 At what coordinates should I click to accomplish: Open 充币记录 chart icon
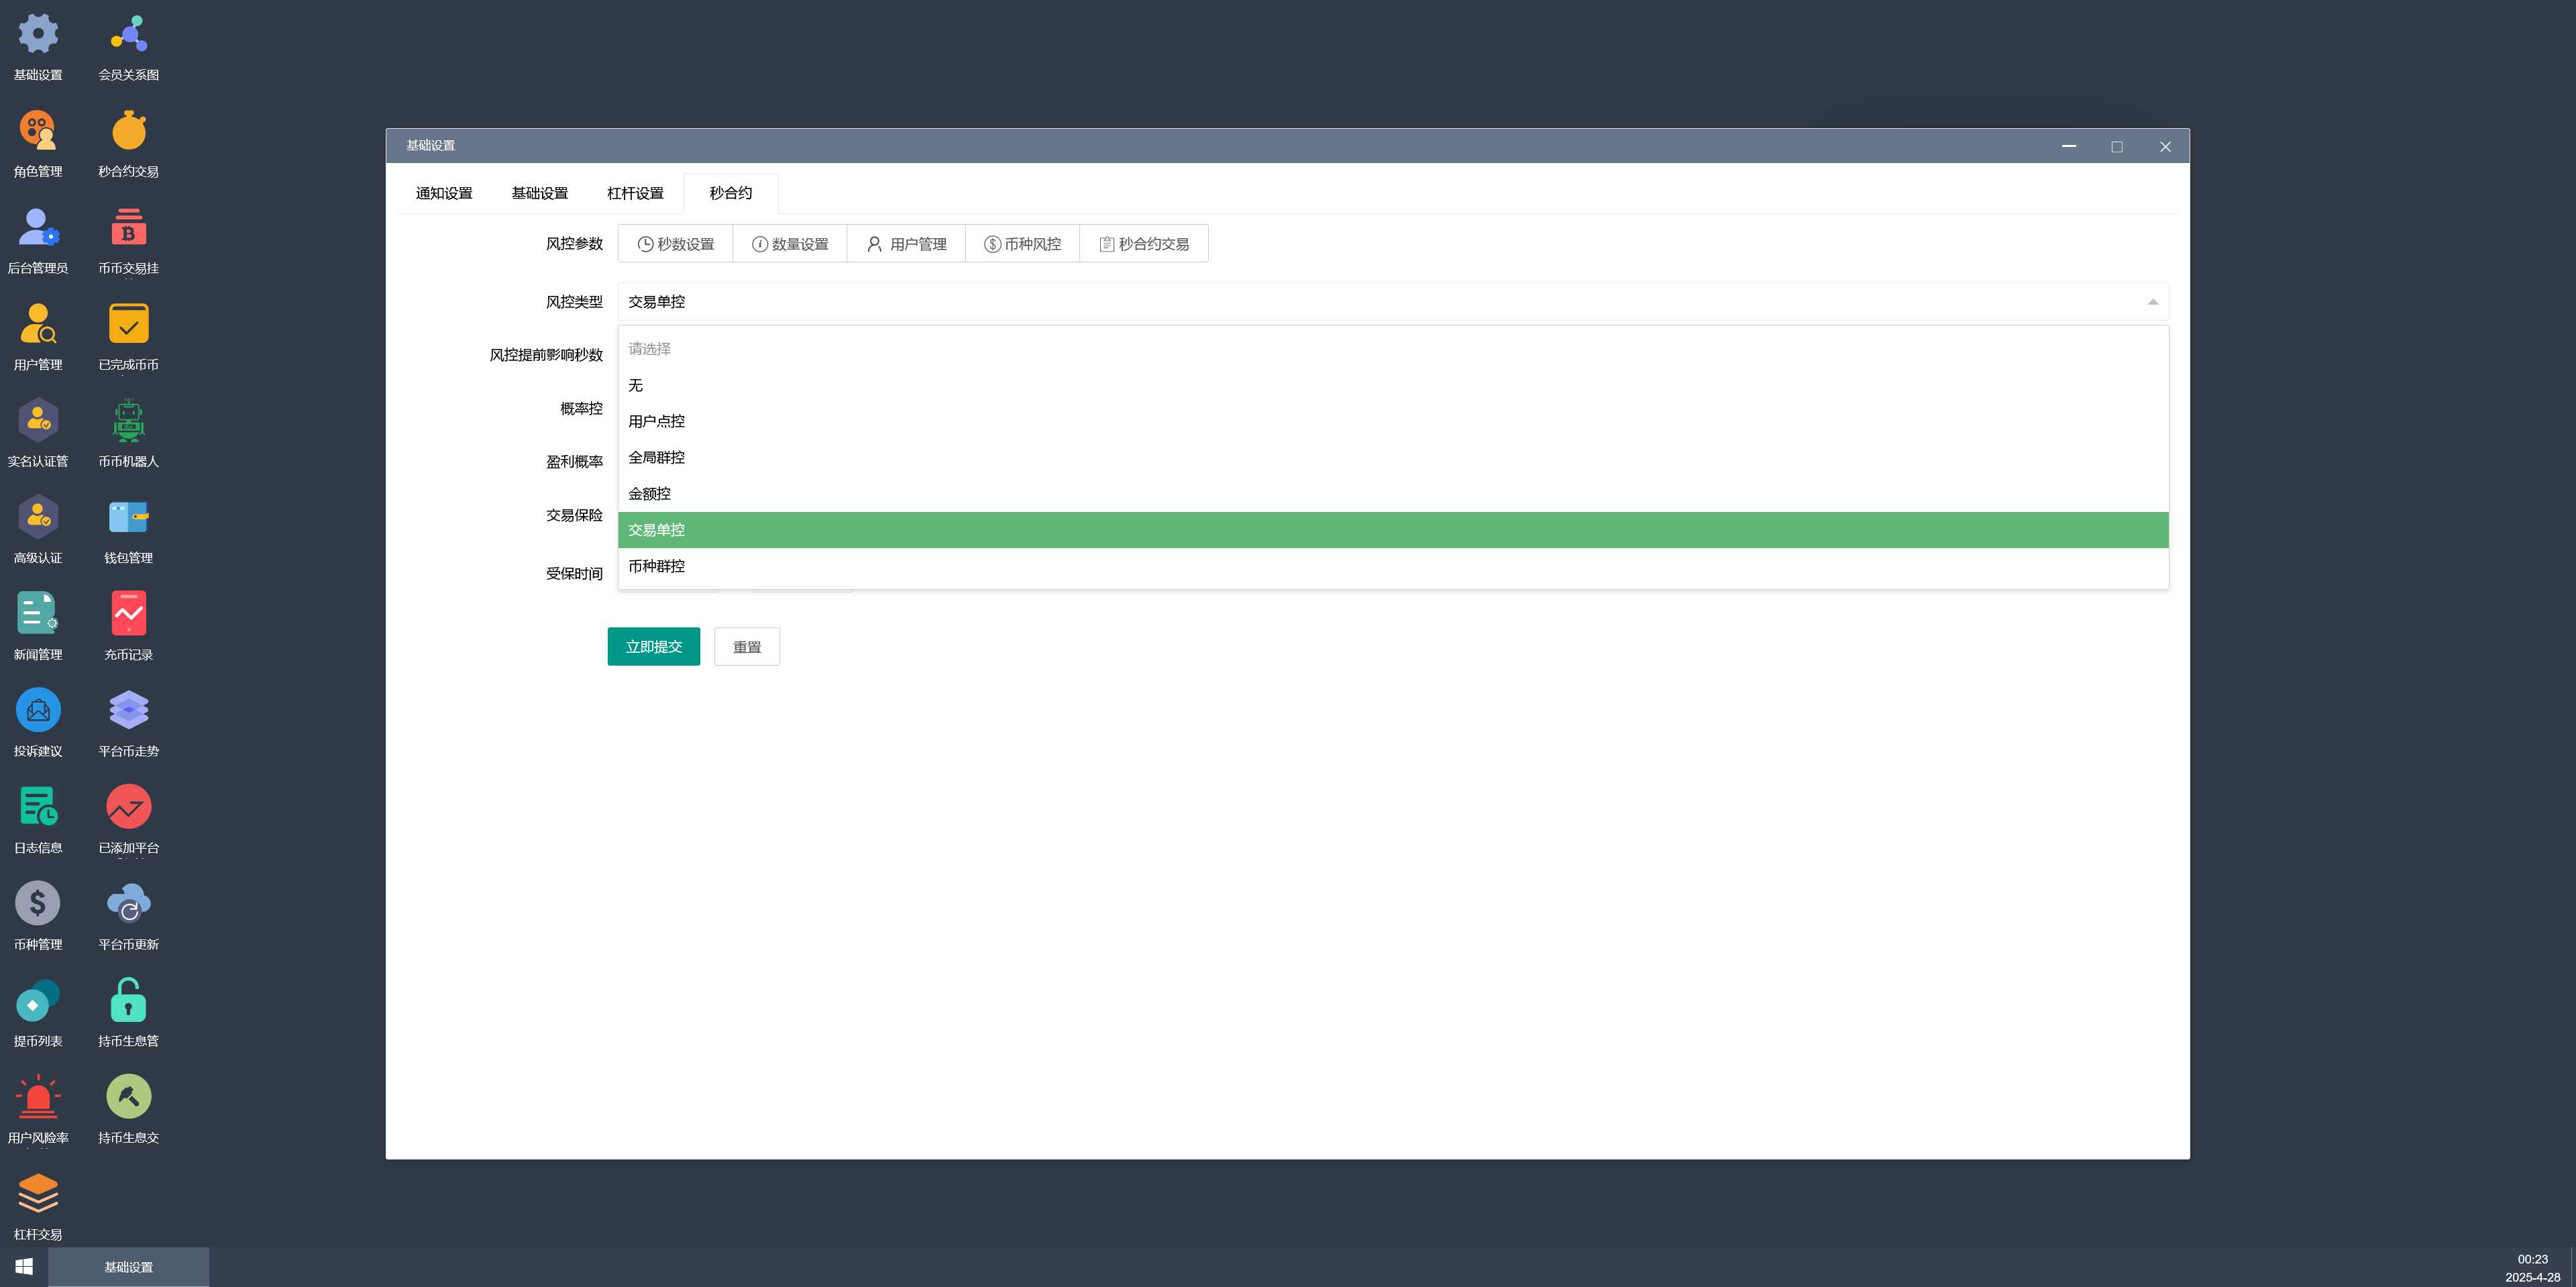click(128, 614)
